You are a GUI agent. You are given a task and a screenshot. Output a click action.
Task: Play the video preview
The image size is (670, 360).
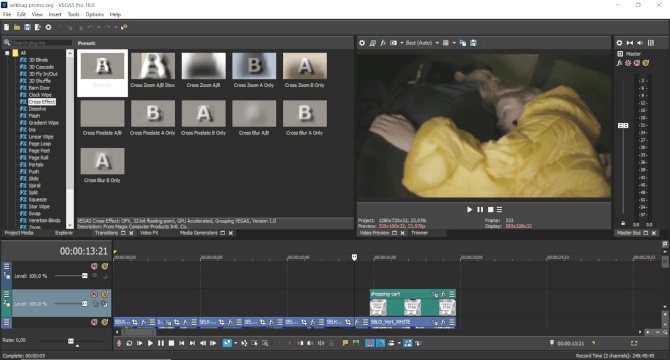(x=469, y=209)
